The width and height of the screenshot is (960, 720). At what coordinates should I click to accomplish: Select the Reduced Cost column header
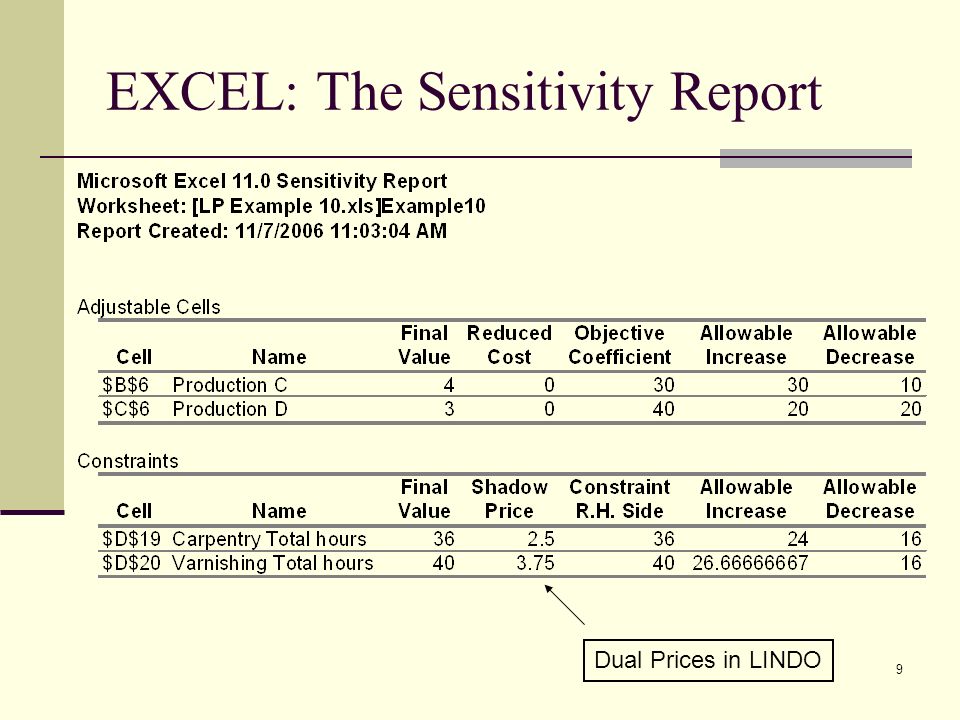tap(509, 345)
